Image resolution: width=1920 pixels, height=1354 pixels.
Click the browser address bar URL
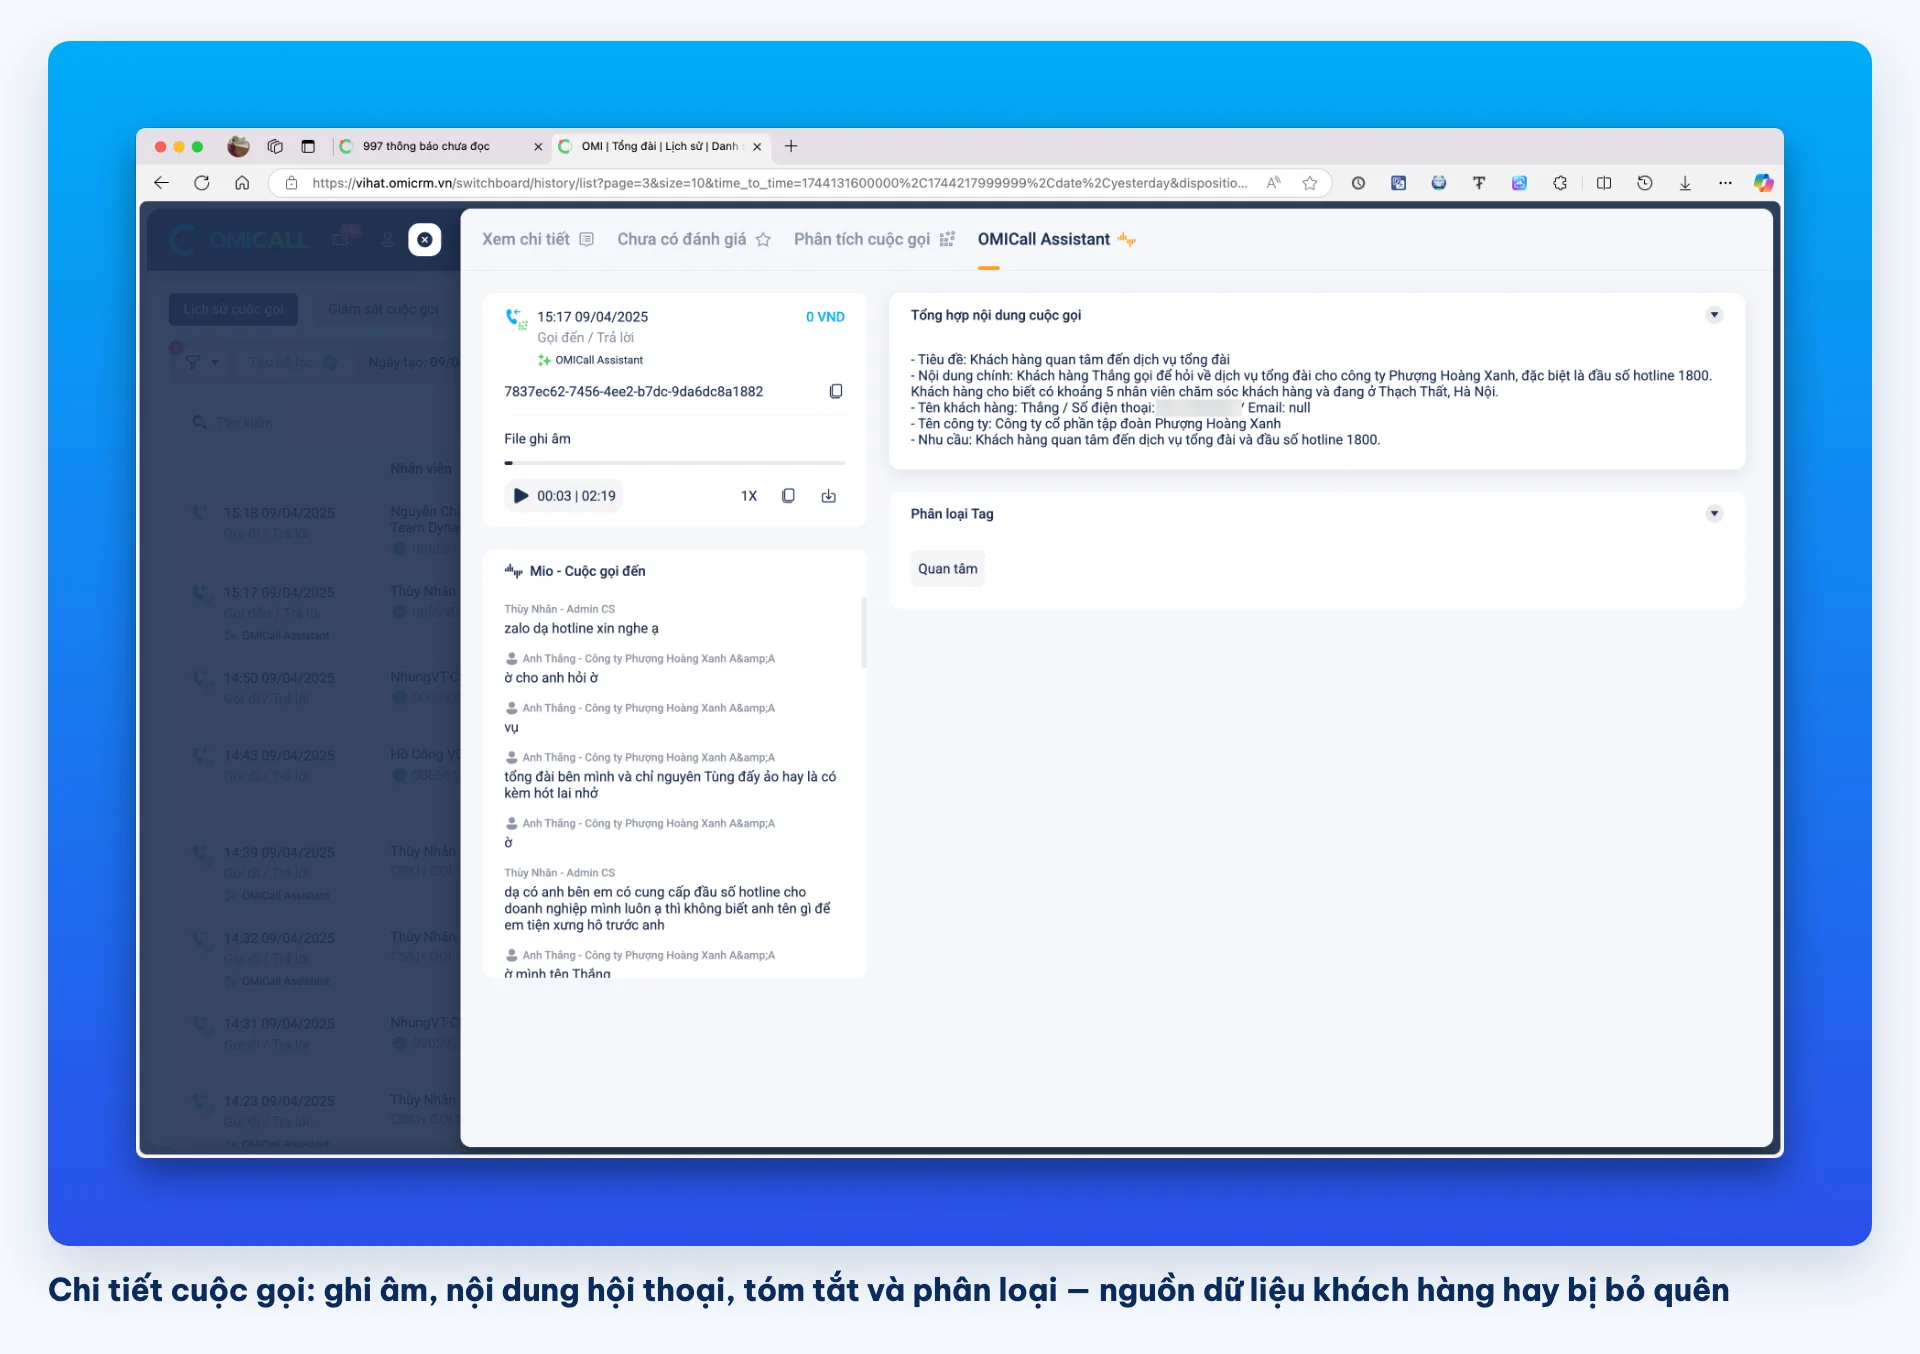pyautogui.click(x=779, y=183)
